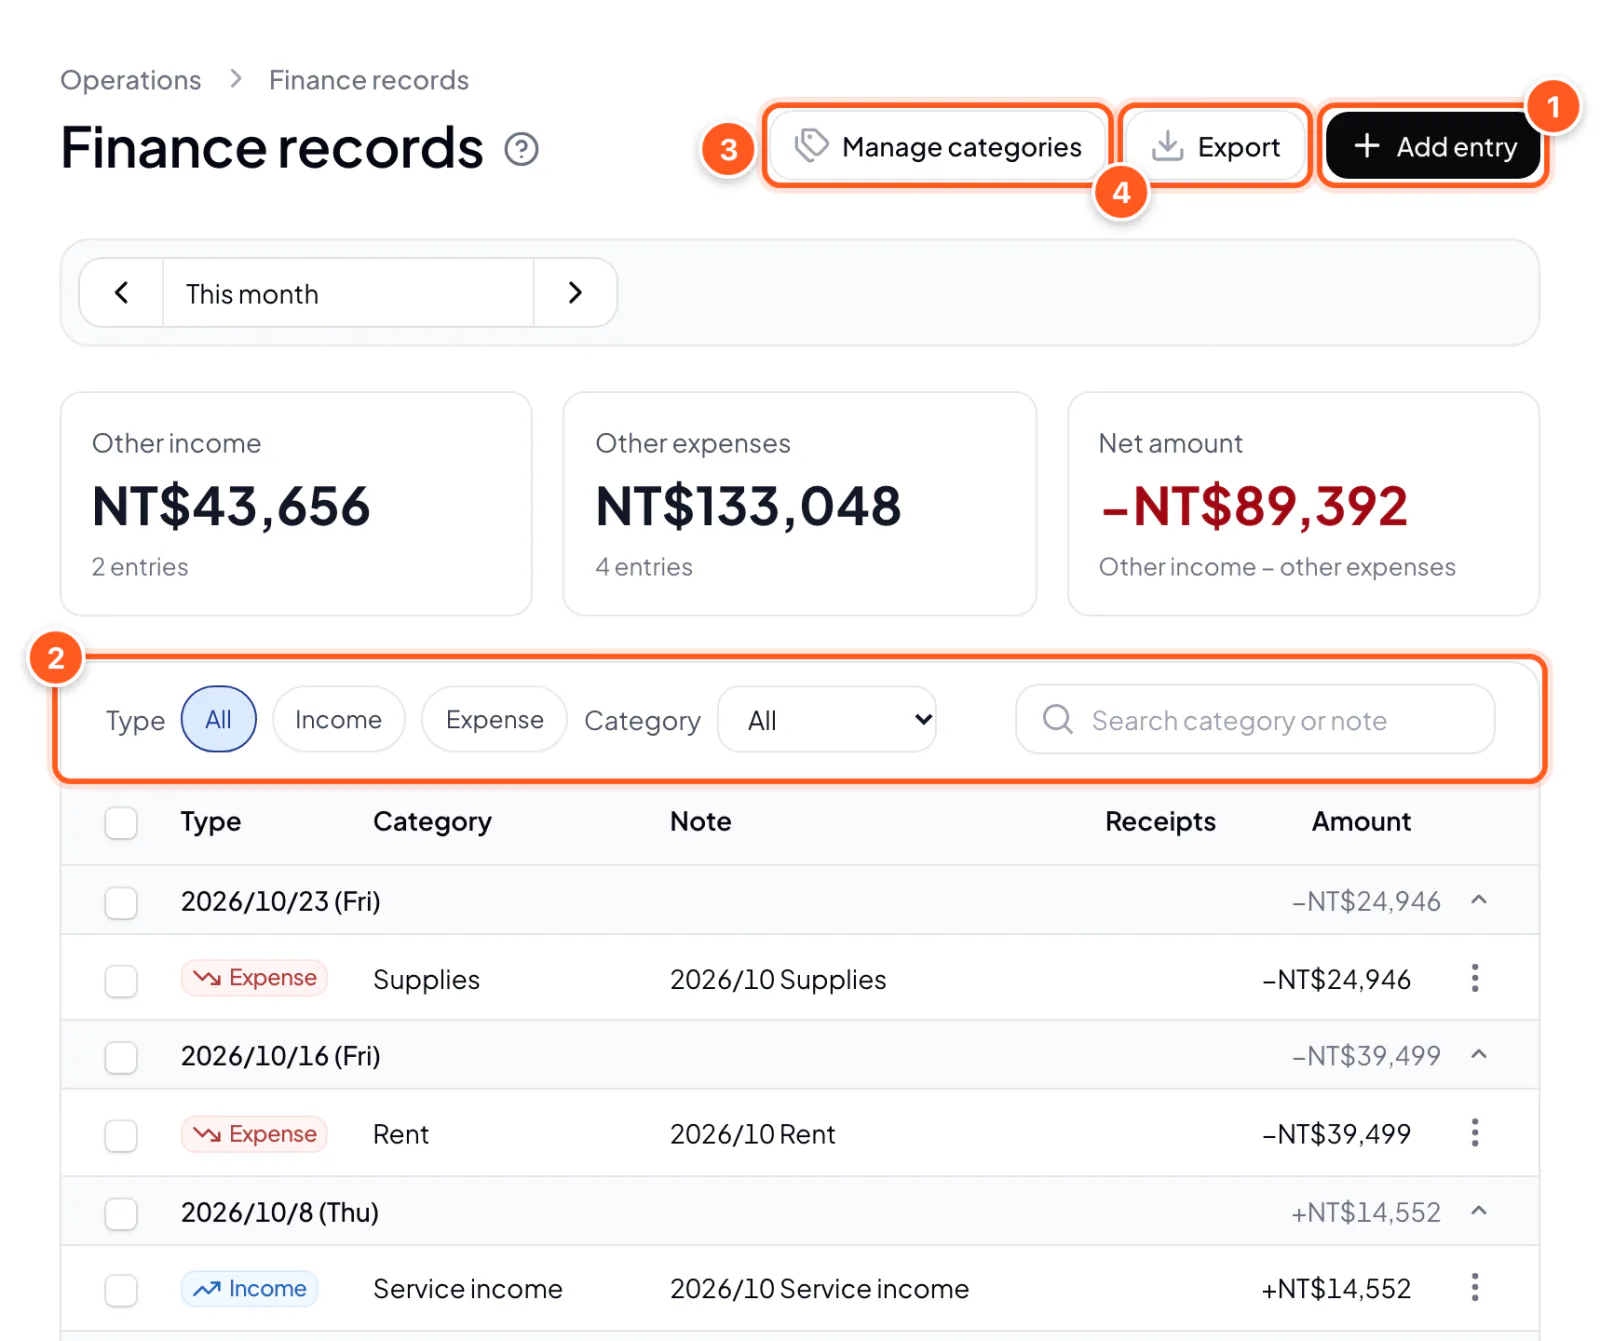Click the Other income NT$43,656 card

click(296, 504)
